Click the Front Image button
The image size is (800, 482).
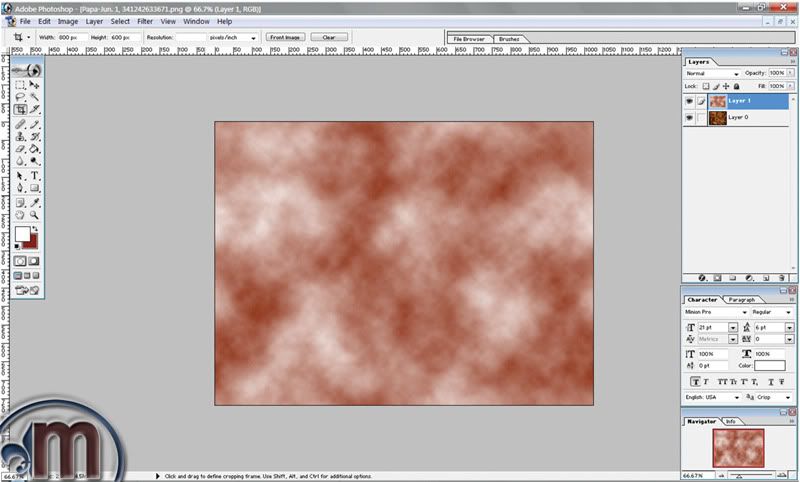pos(285,37)
